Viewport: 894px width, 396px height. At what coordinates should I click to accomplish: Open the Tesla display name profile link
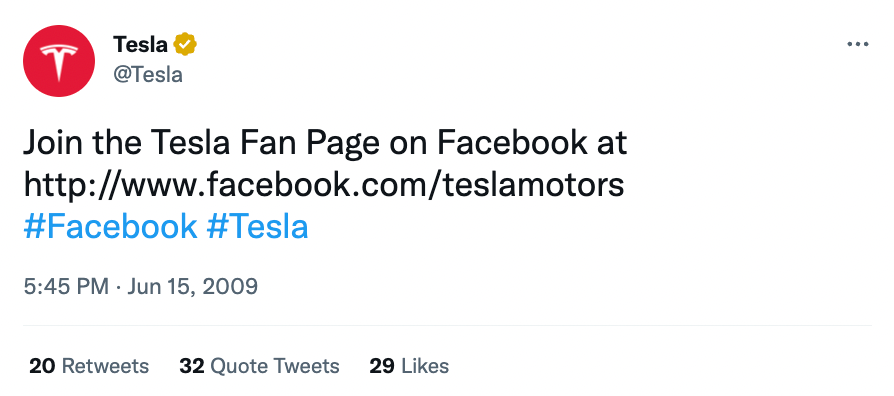tap(140, 44)
